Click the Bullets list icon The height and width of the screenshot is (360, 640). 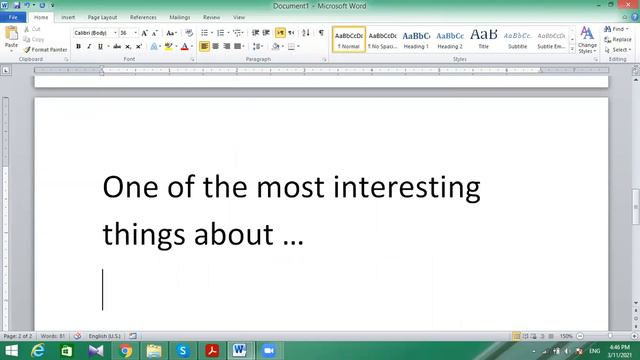204,33
